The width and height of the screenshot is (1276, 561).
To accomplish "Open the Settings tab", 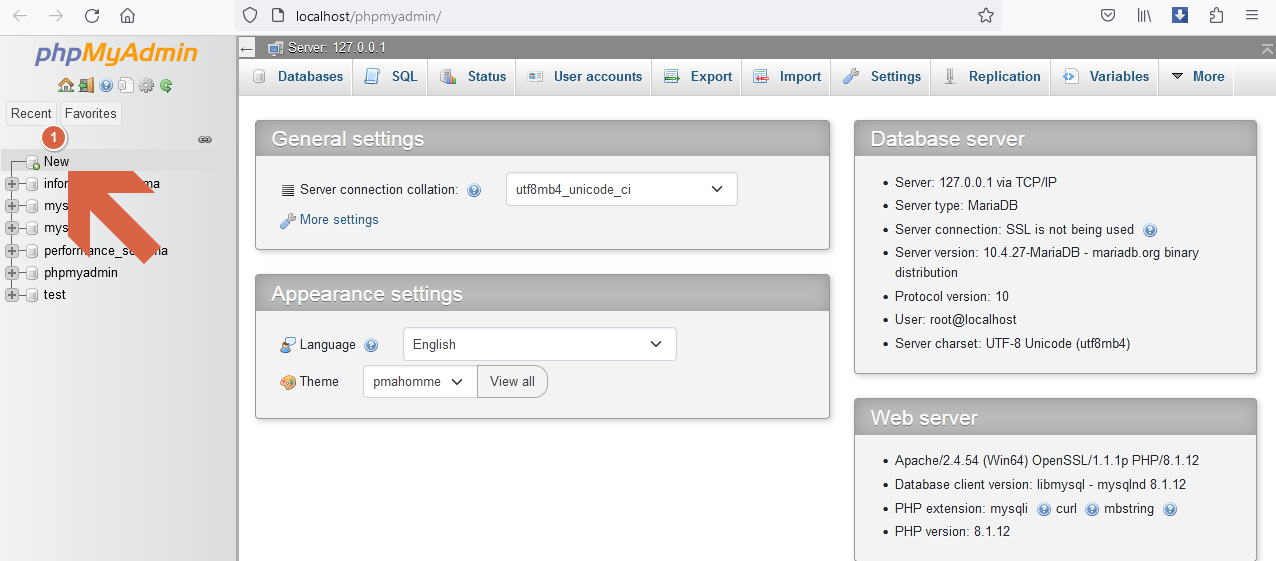I will pos(881,76).
